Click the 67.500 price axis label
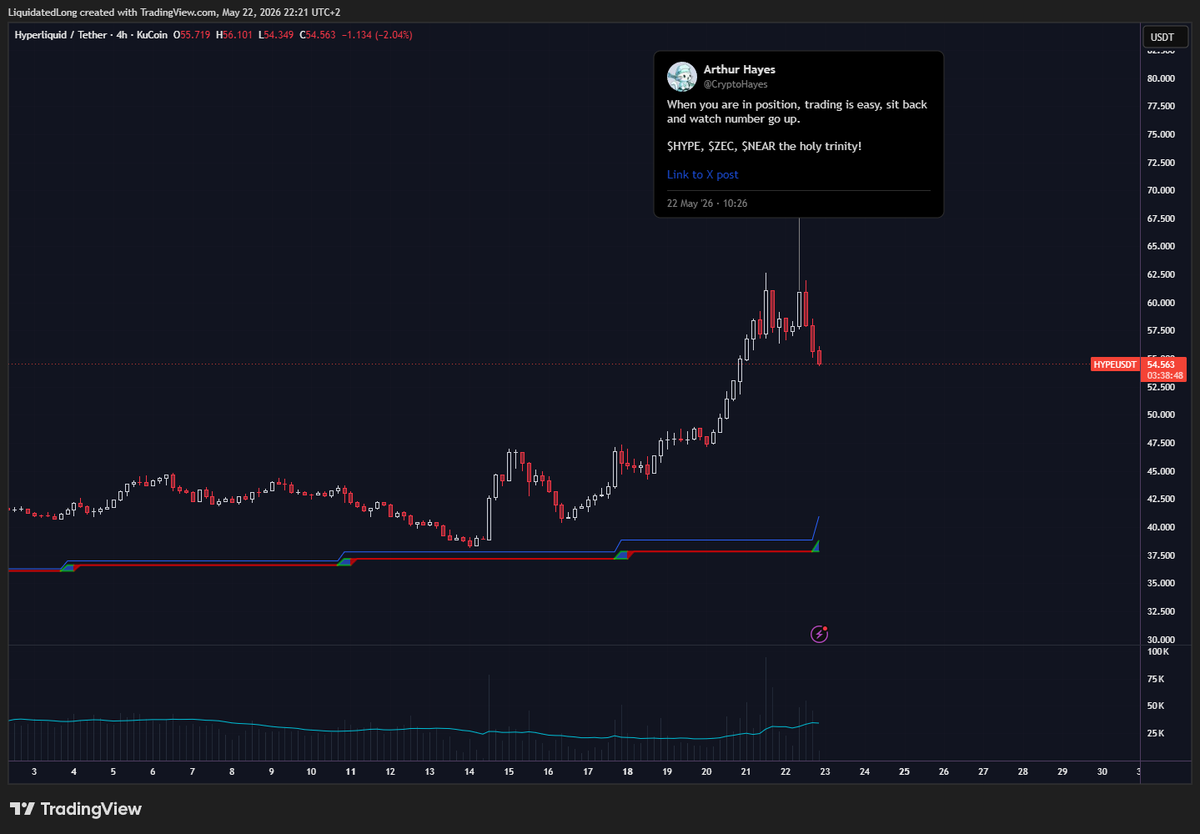1200x834 pixels. pos(1160,218)
